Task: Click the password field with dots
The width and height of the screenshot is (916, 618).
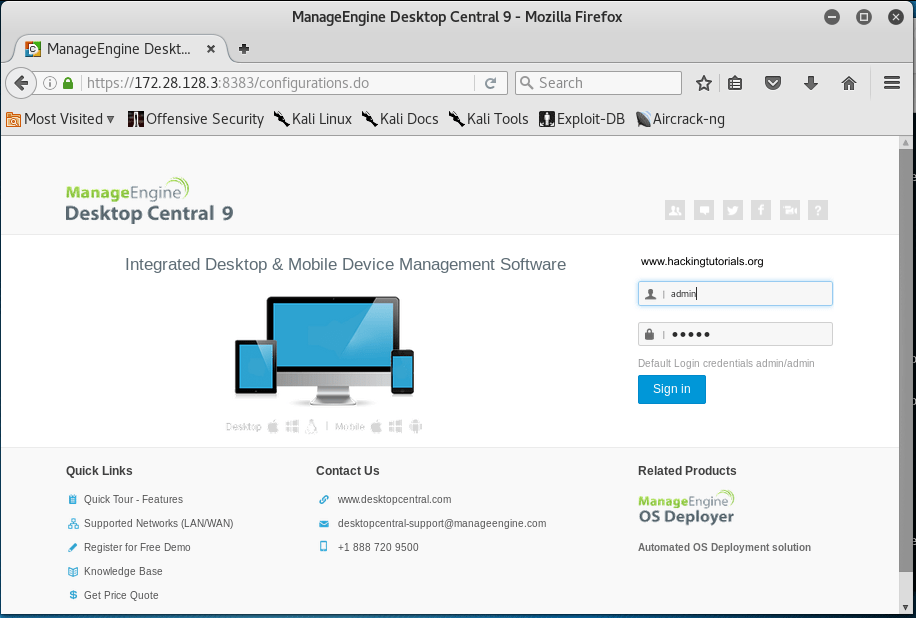Action: (x=735, y=334)
